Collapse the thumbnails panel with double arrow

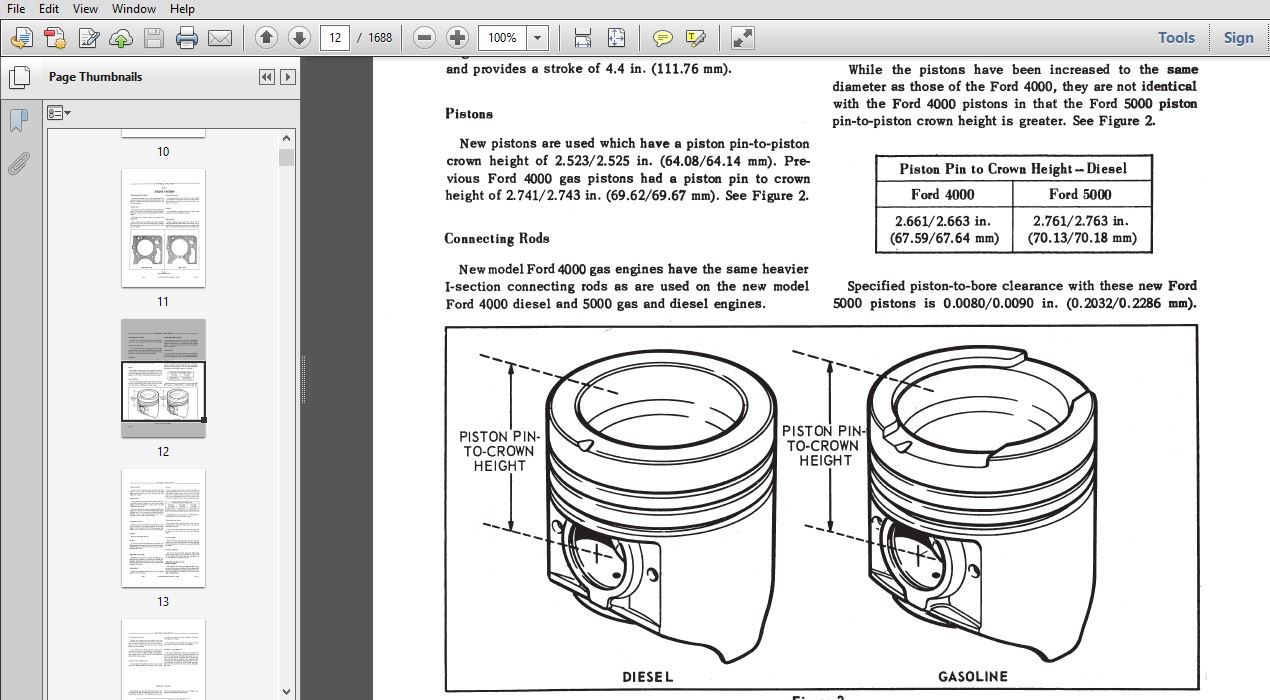pyautogui.click(x=266, y=77)
